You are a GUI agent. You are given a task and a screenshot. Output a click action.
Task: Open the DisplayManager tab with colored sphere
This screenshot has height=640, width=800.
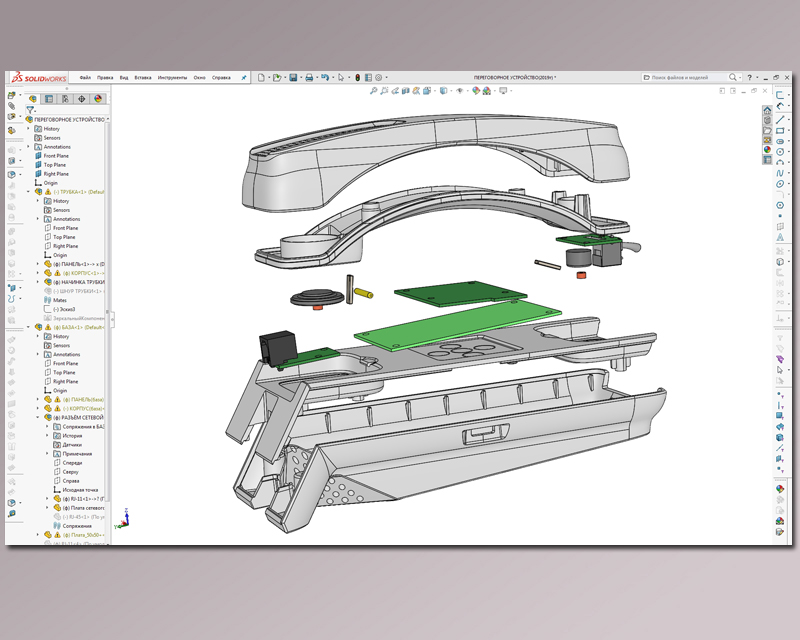[98, 99]
